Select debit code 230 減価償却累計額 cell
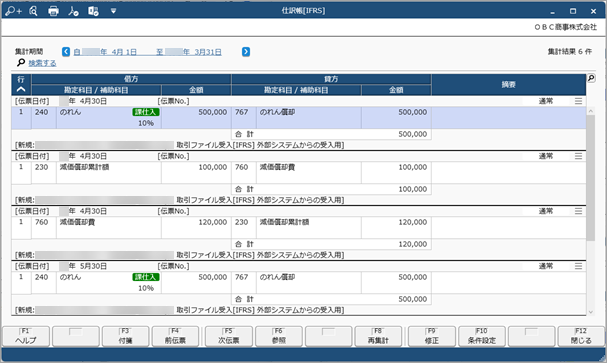The height and width of the screenshot is (363, 607). tap(109, 173)
